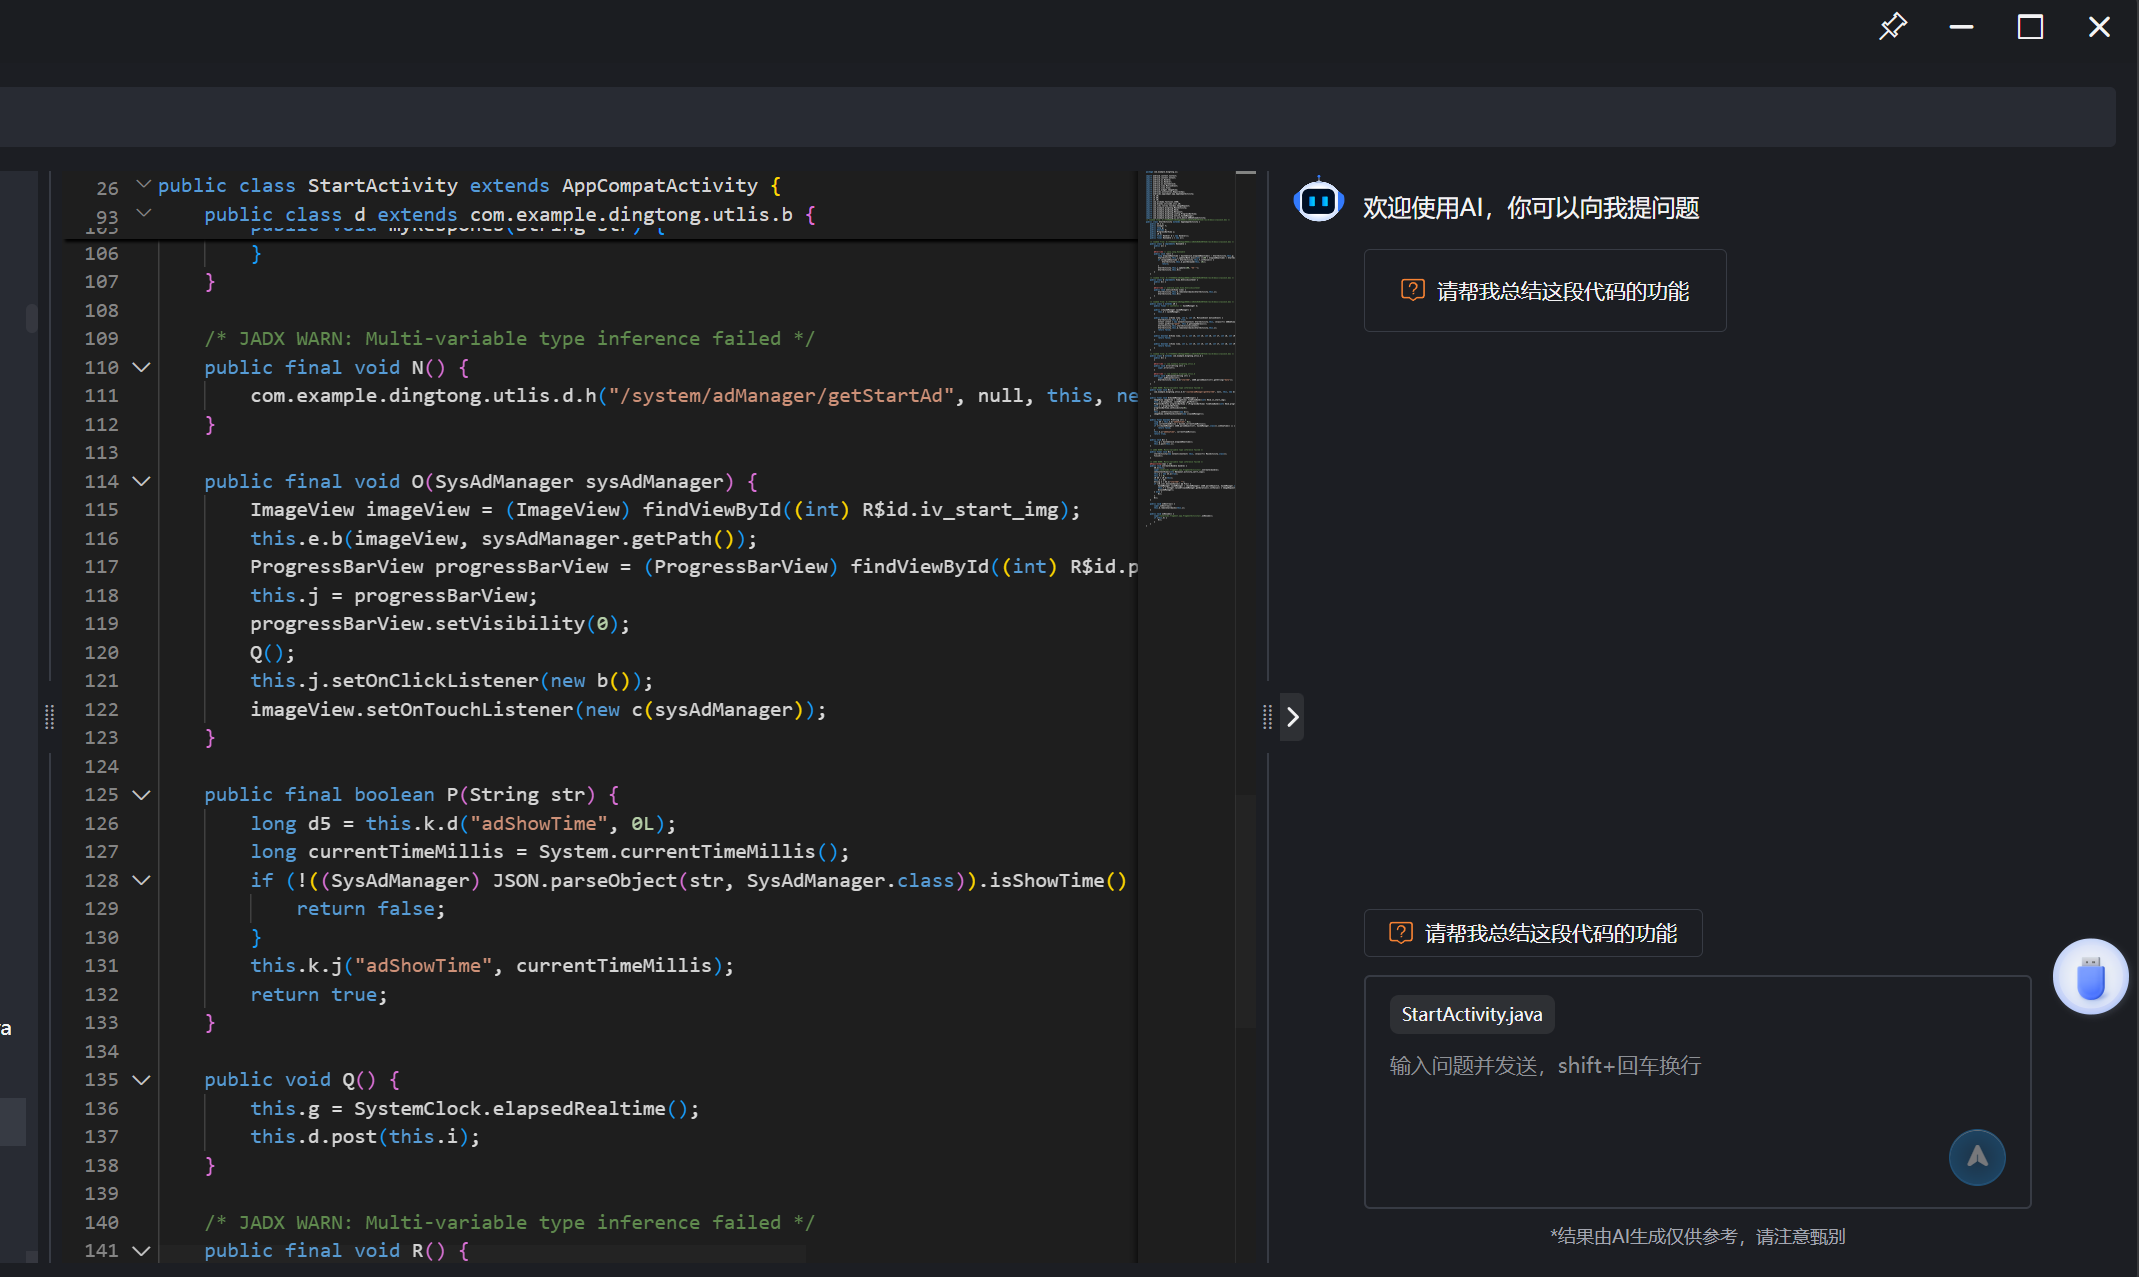Image resolution: width=2139 pixels, height=1277 pixels.
Task: Click the question icon in upper suggestion card
Action: [1412, 291]
